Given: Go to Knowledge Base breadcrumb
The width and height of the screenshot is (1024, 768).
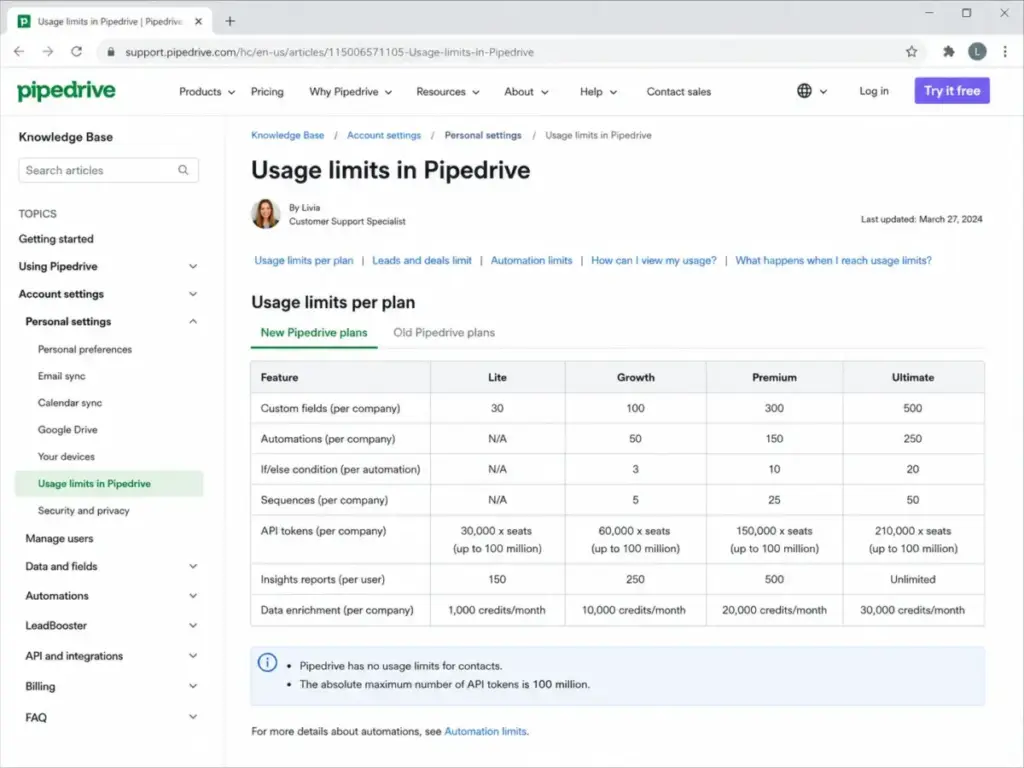Looking at the screenshot, I should coord(287,135).
